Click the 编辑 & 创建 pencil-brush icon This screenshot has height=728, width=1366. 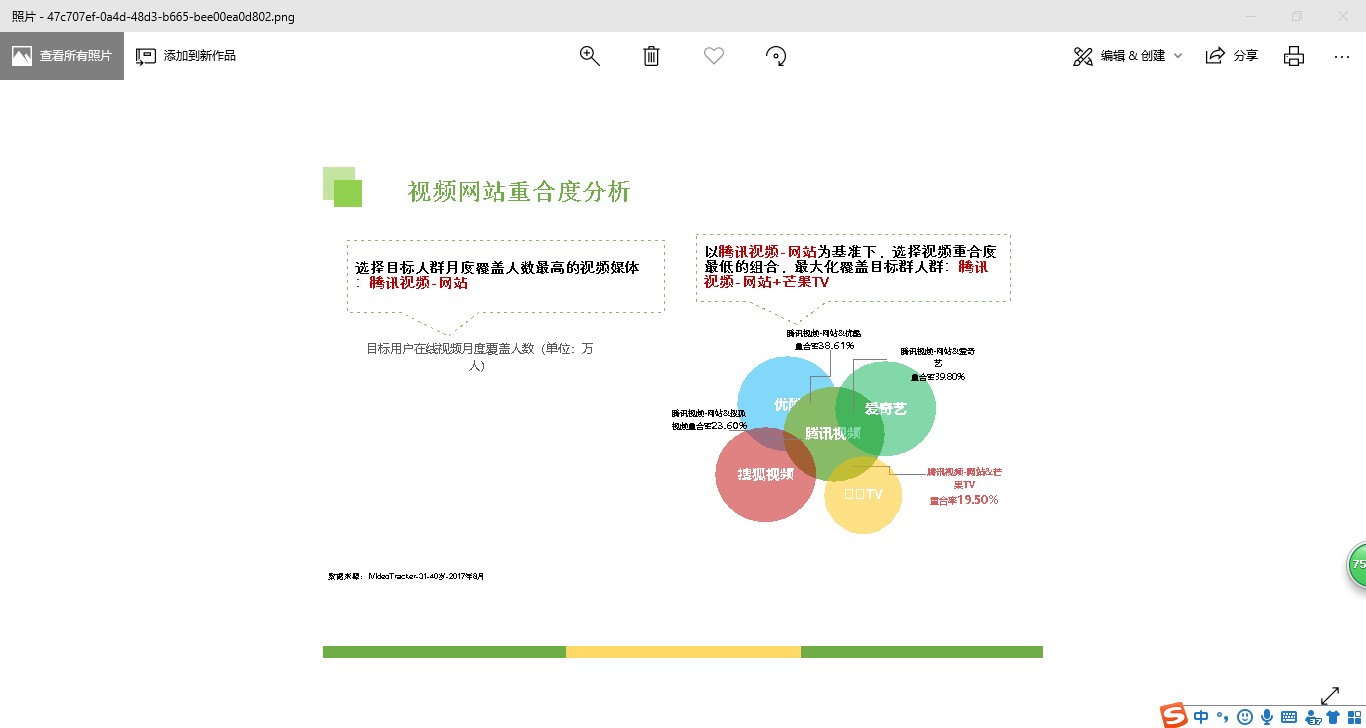(1083, 56)
